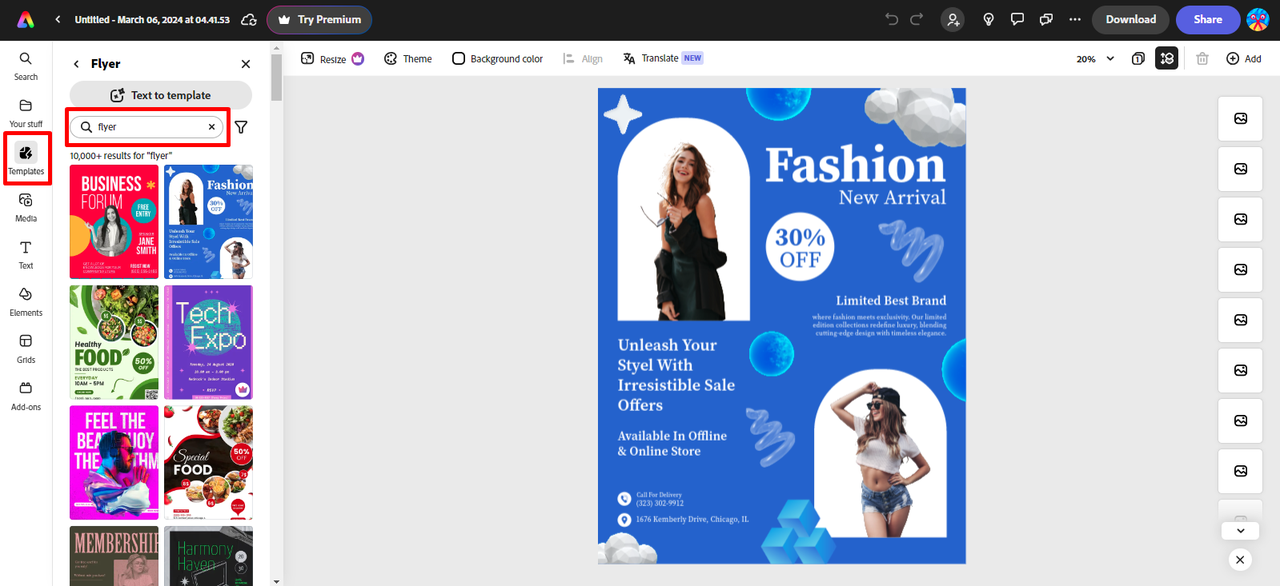Open the Resize tool

[332, 59]
